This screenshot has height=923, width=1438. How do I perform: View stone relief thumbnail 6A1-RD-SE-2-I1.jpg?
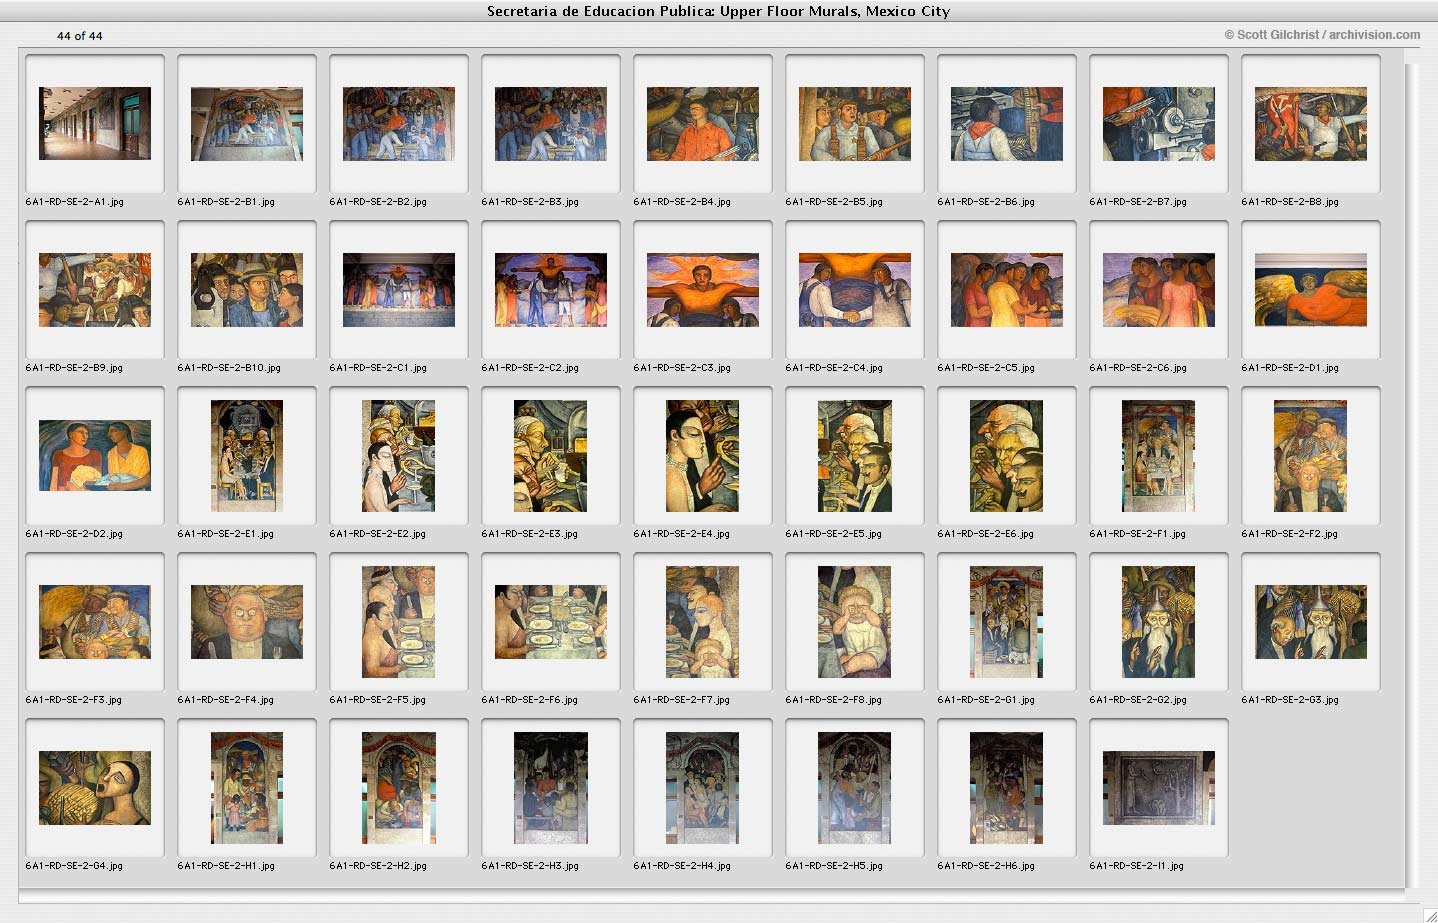tap(1159, 788)
